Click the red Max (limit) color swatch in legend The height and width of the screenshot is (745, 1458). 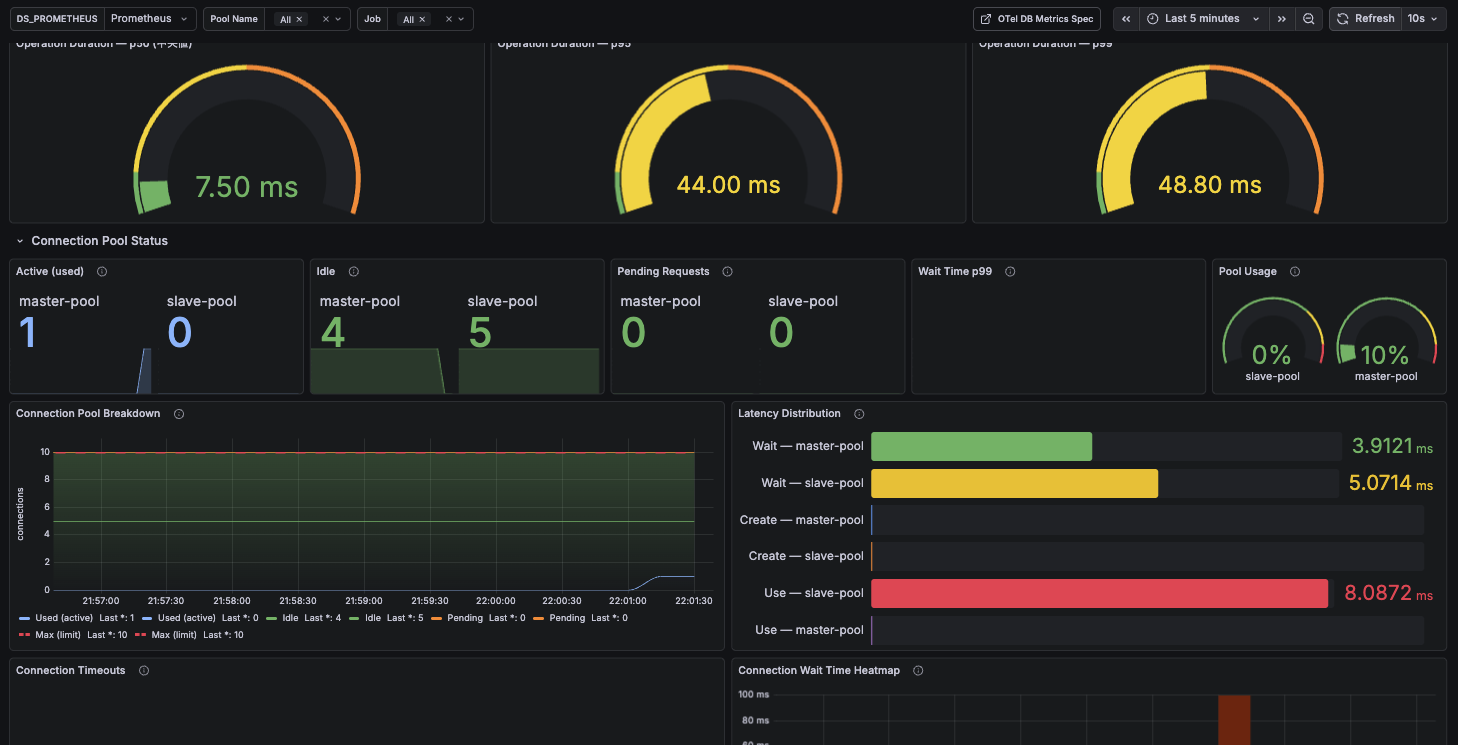pyautogui.click(x=26, y=634)
